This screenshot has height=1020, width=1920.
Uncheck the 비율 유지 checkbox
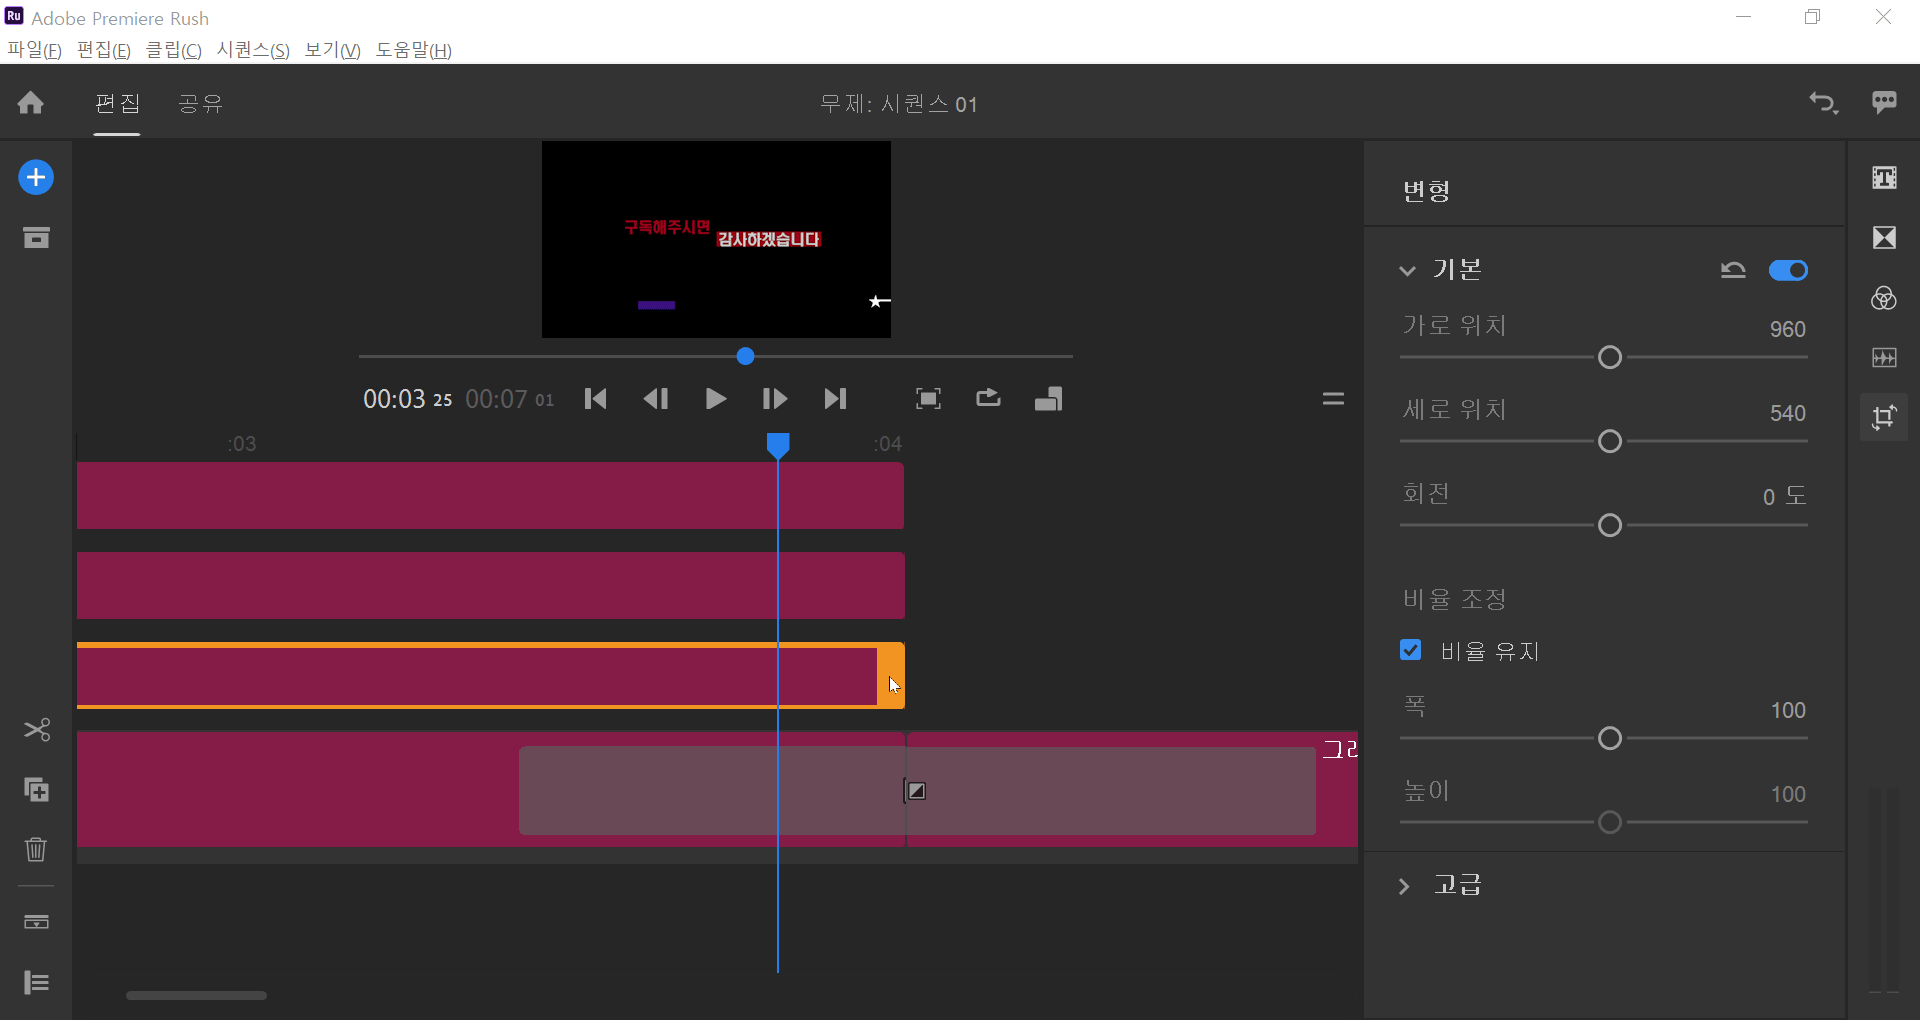coord(1411,650)
